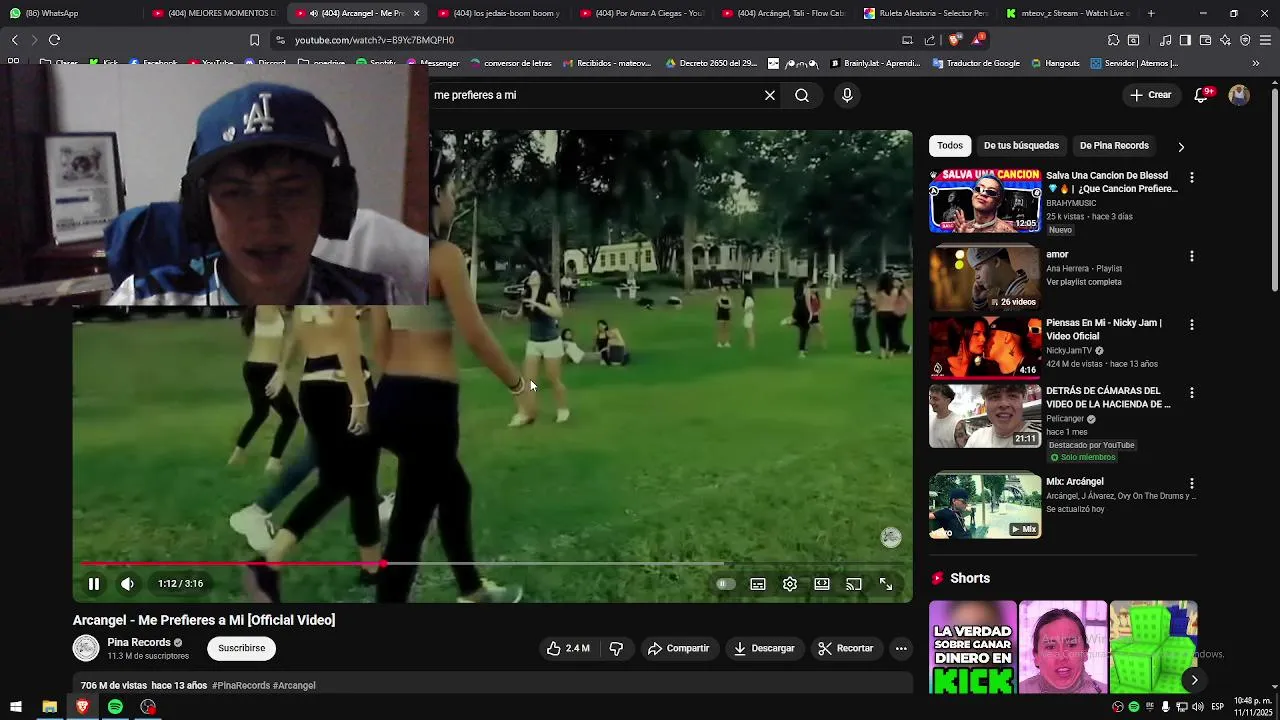Open the 'DETRÁS DE CÁMARAS DEL VIDEO' title
This screenshot has width=1280, height=720.
tap(1108, 398)
